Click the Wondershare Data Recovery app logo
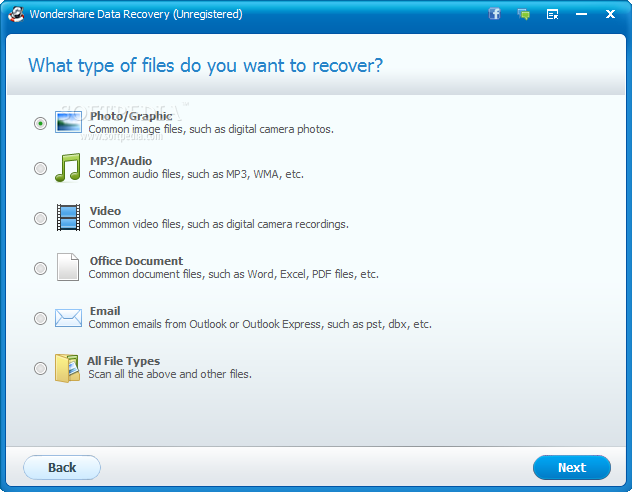The height and width of the screenshot is (492, 632). coord(16,14)
